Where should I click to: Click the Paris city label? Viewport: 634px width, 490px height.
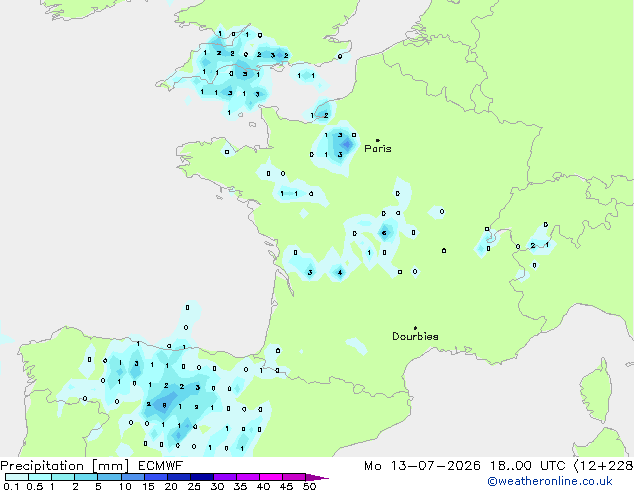[378, 149]
